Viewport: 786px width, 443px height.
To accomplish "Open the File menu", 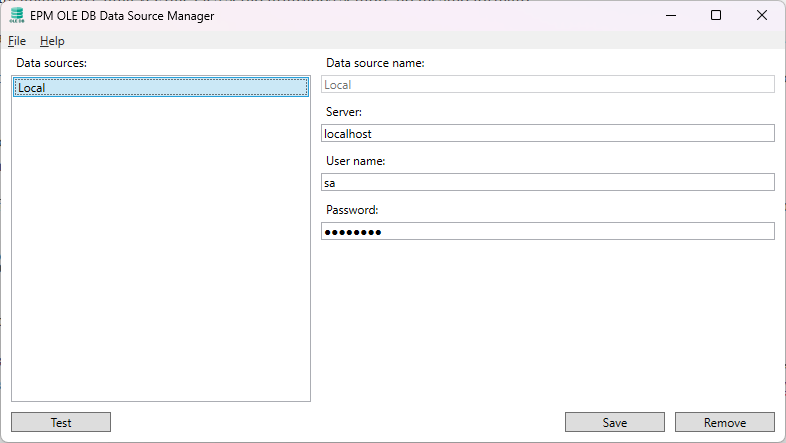I will (17, 41).
